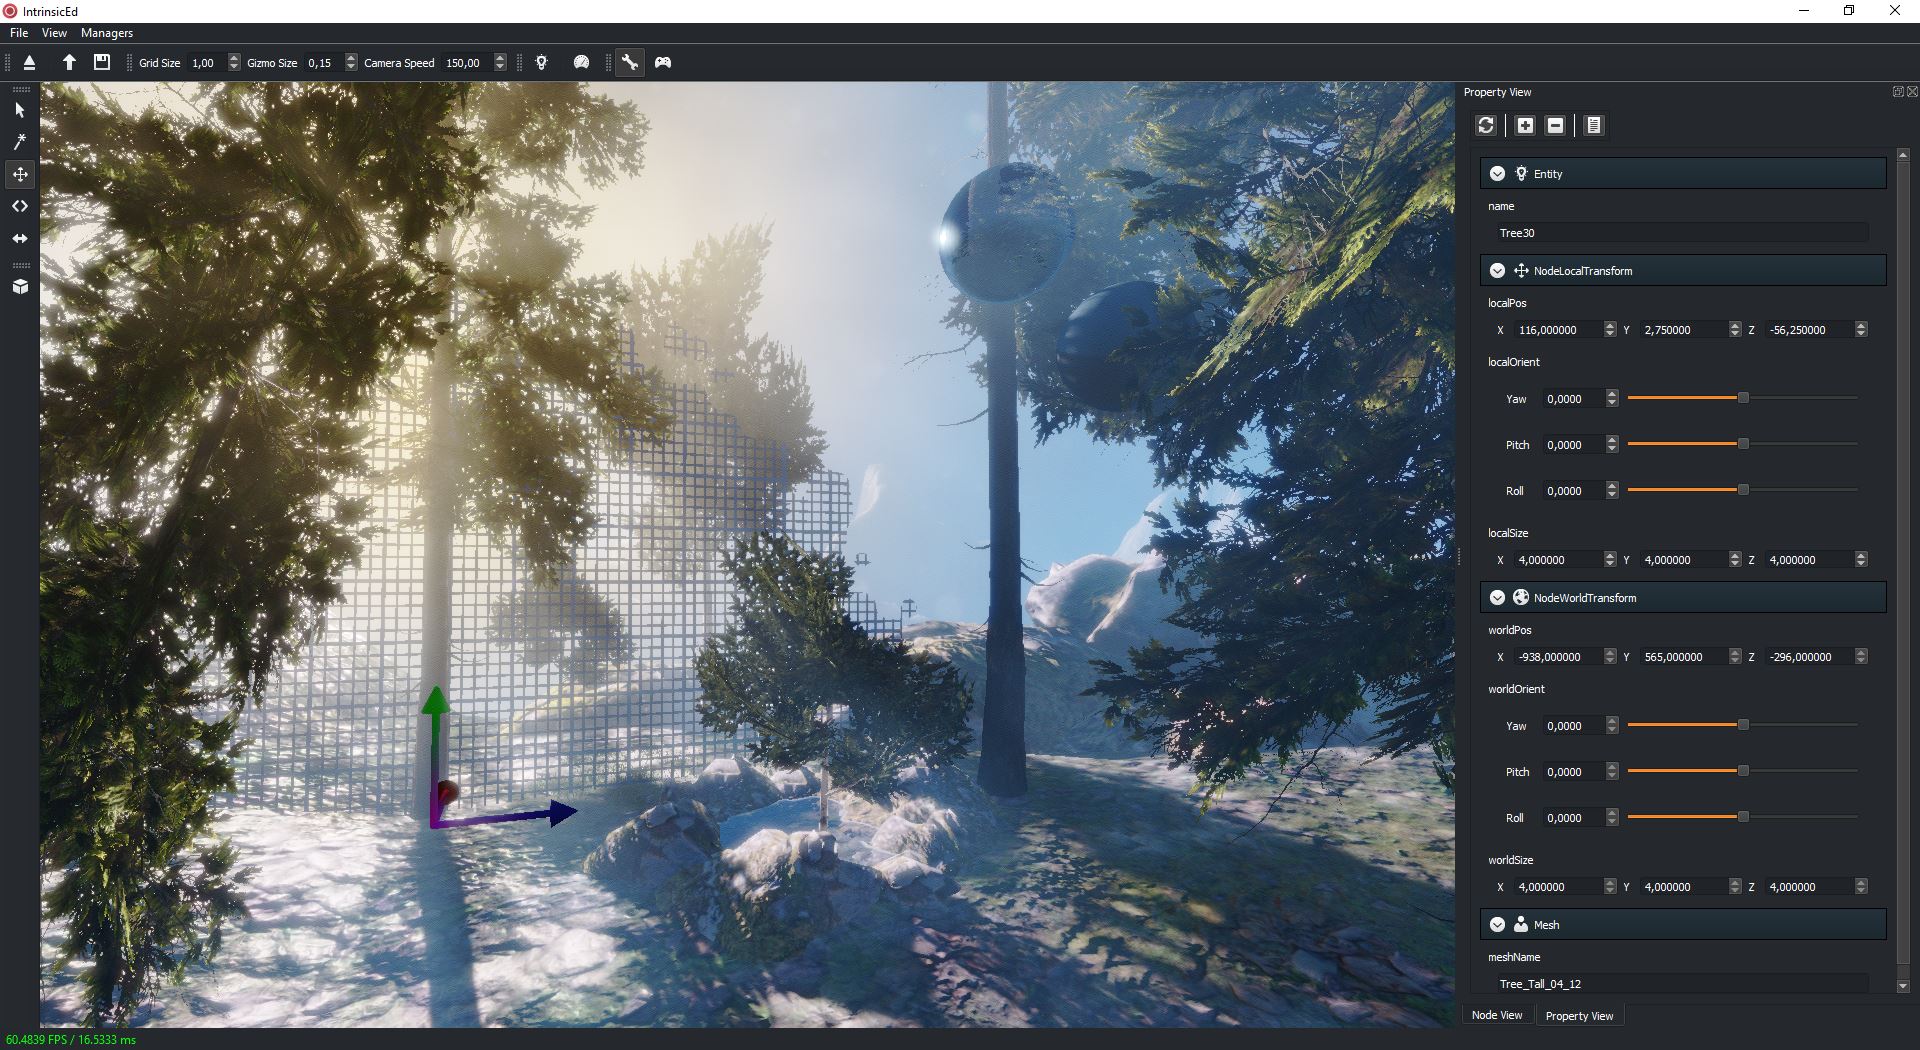Screen dimensions: 1920x1050
Task: Click the document list icon in Property View
Action: pyautogui.click(x=1594, y=125)
